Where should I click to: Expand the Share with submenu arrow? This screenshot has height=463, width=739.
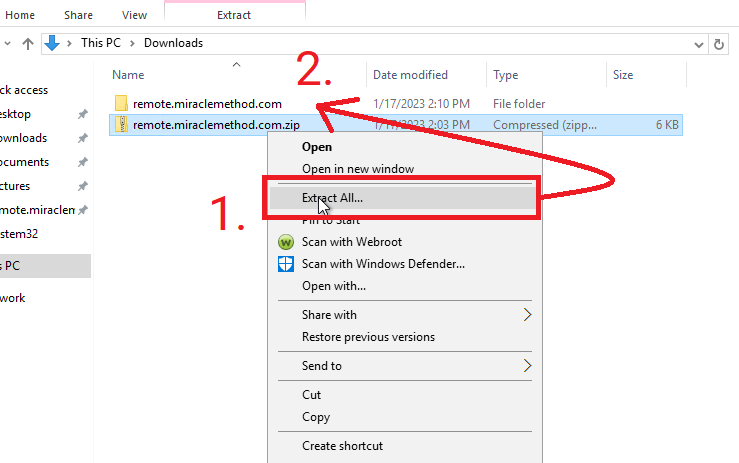pos(527,315)
